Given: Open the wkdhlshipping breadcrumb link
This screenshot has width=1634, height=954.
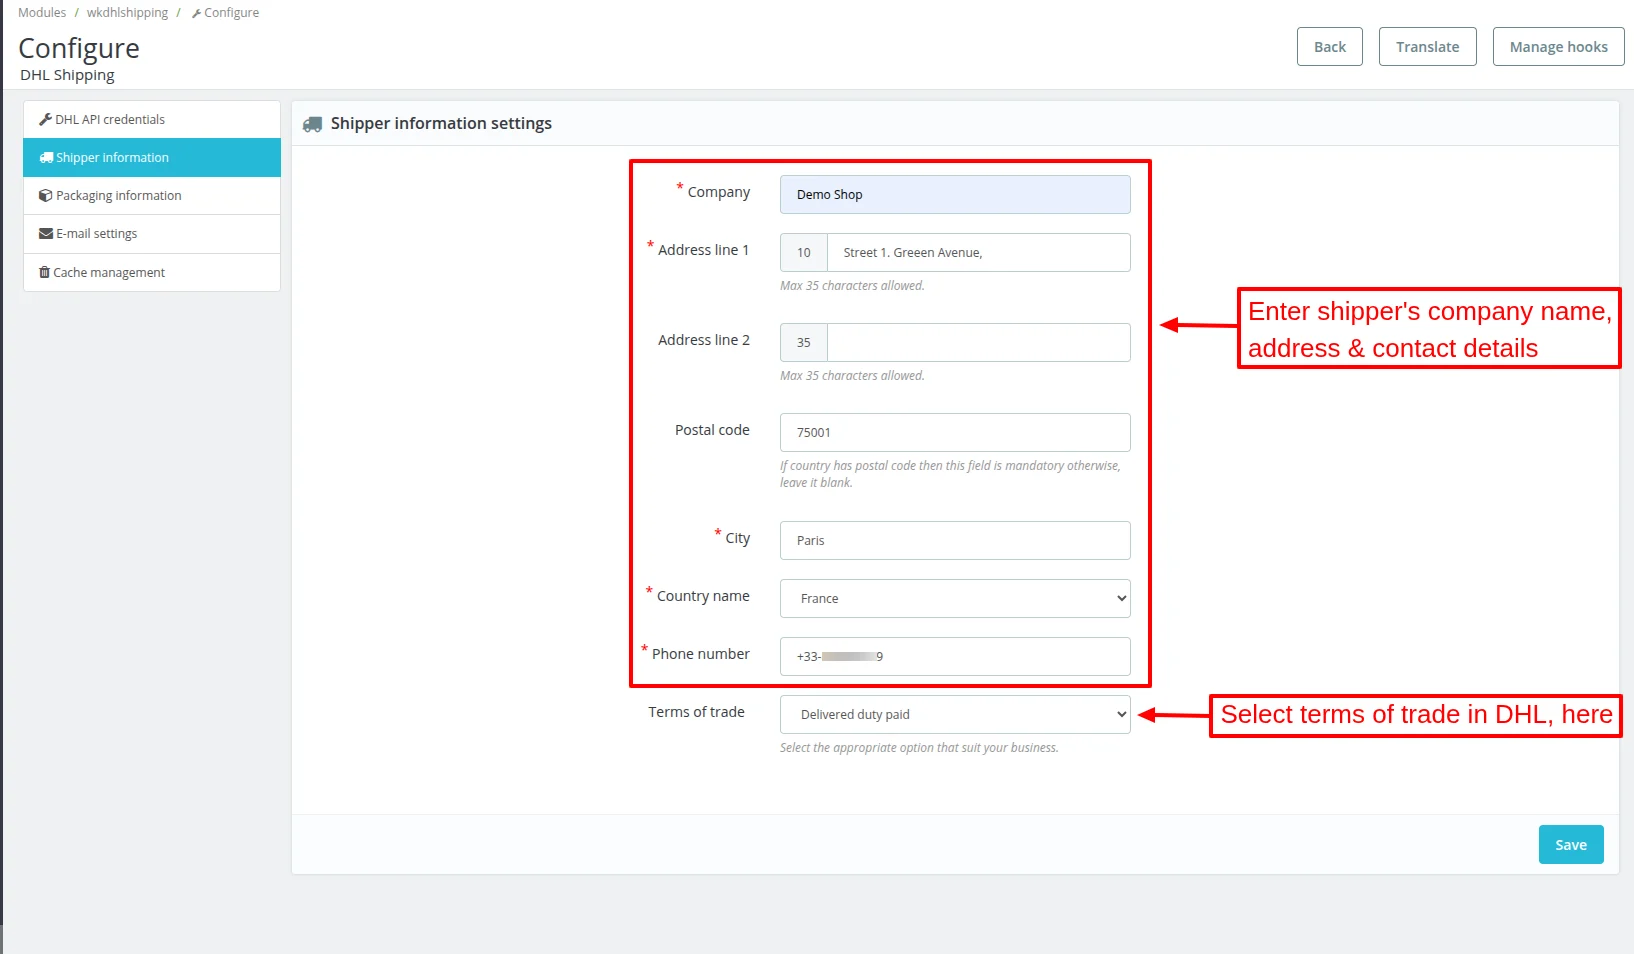Looking at the screenshot, I should point(127,13).
